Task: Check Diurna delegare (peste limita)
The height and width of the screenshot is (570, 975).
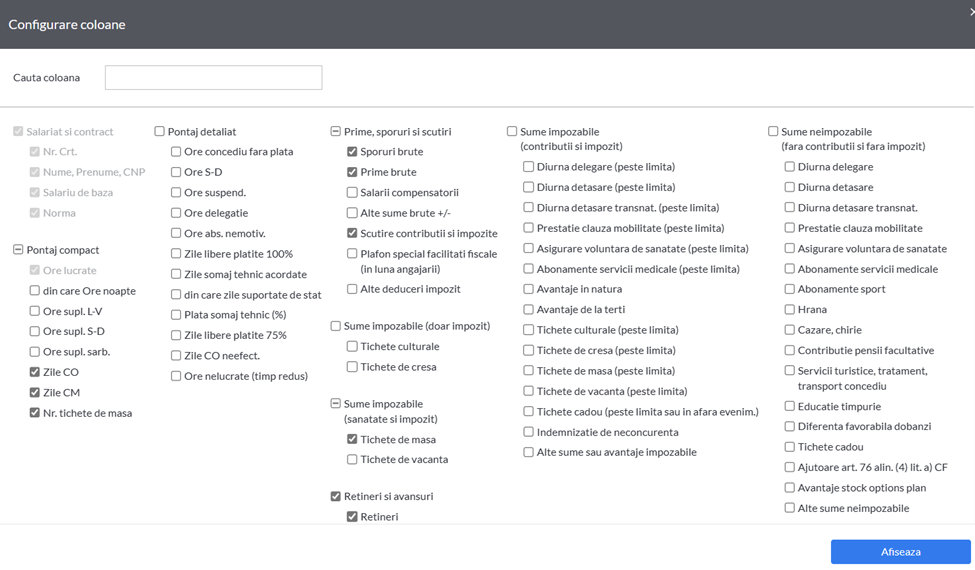Action: click(x=529, y=167)
